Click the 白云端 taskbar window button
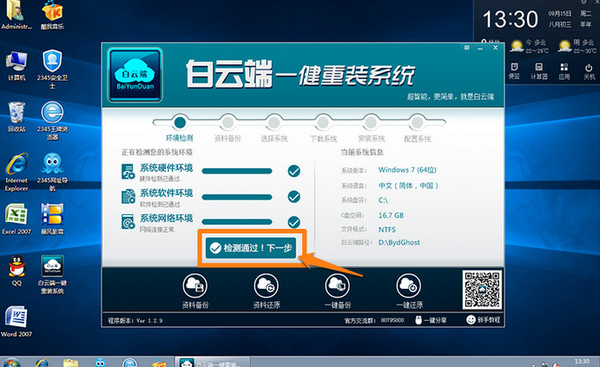 [x=212, y=362]
